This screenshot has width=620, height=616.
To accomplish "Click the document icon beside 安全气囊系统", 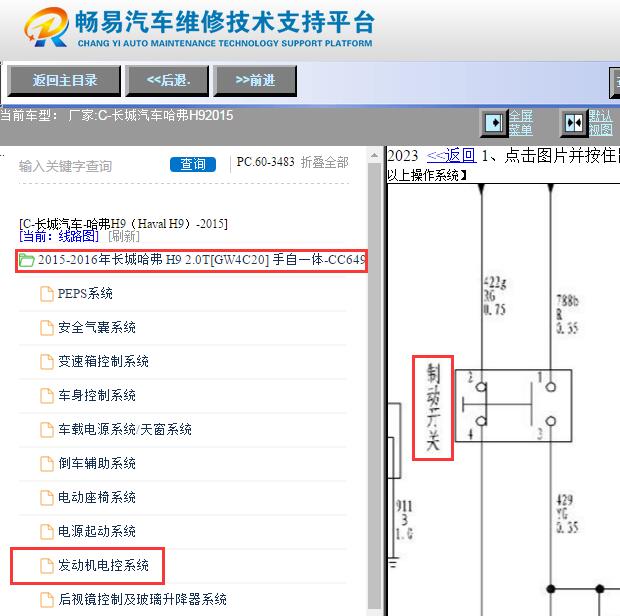I will [47, 328].
